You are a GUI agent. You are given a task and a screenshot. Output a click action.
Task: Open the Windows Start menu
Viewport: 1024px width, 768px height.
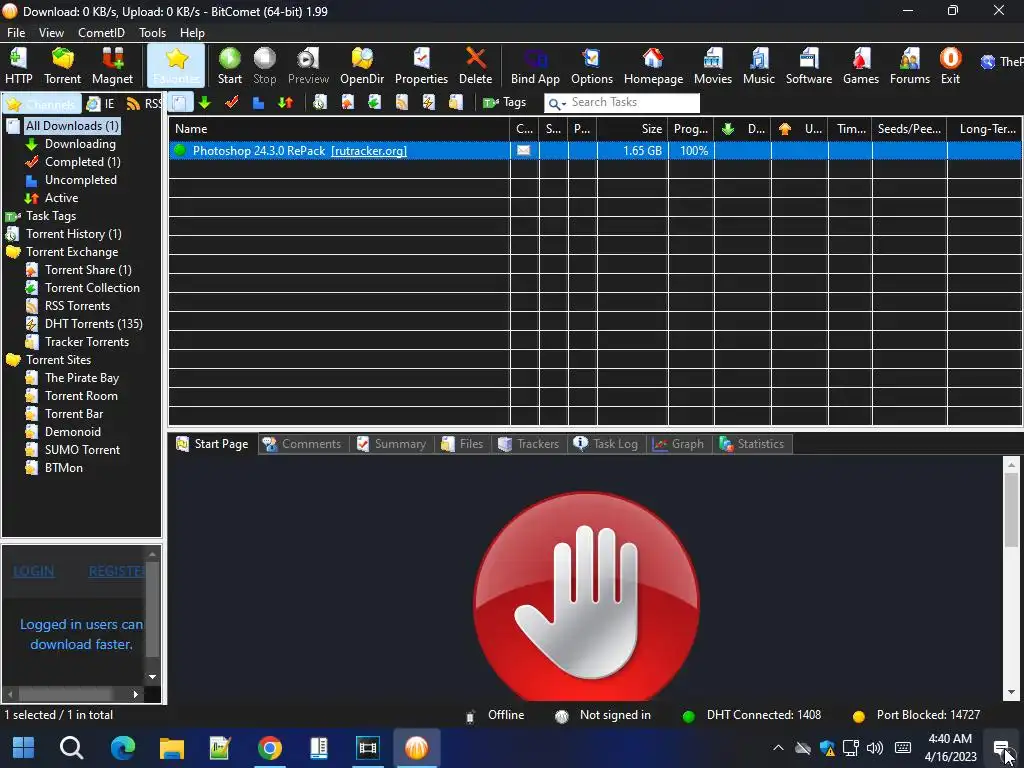pos(24,748)
